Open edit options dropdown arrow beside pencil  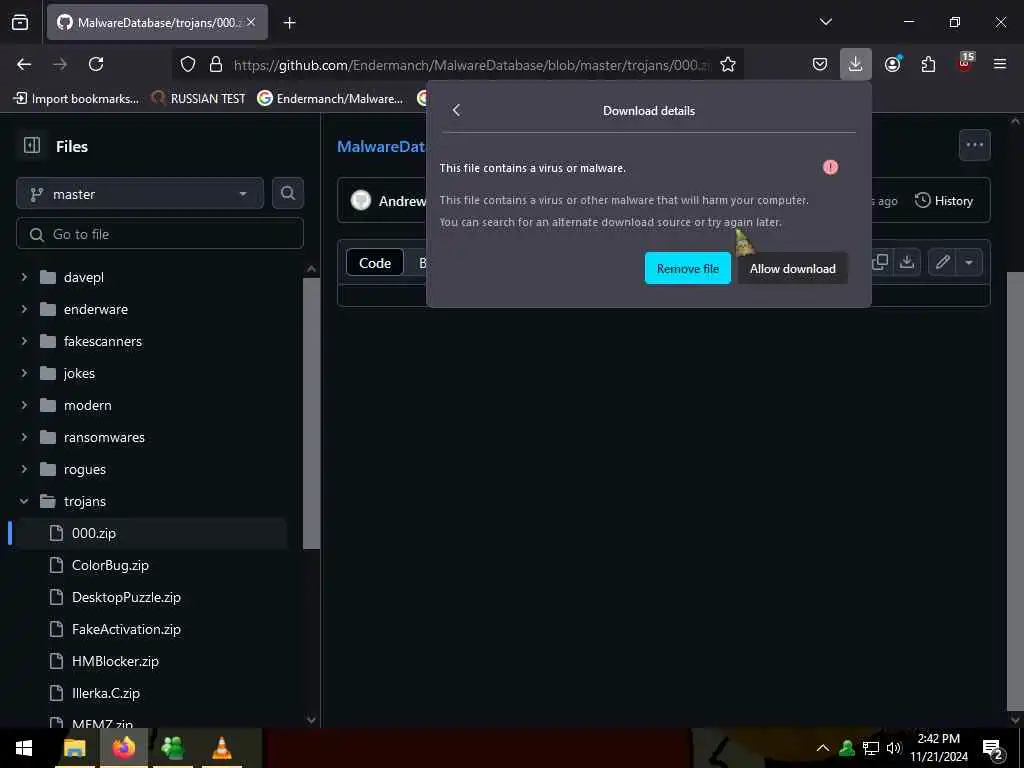click(969, 263)
